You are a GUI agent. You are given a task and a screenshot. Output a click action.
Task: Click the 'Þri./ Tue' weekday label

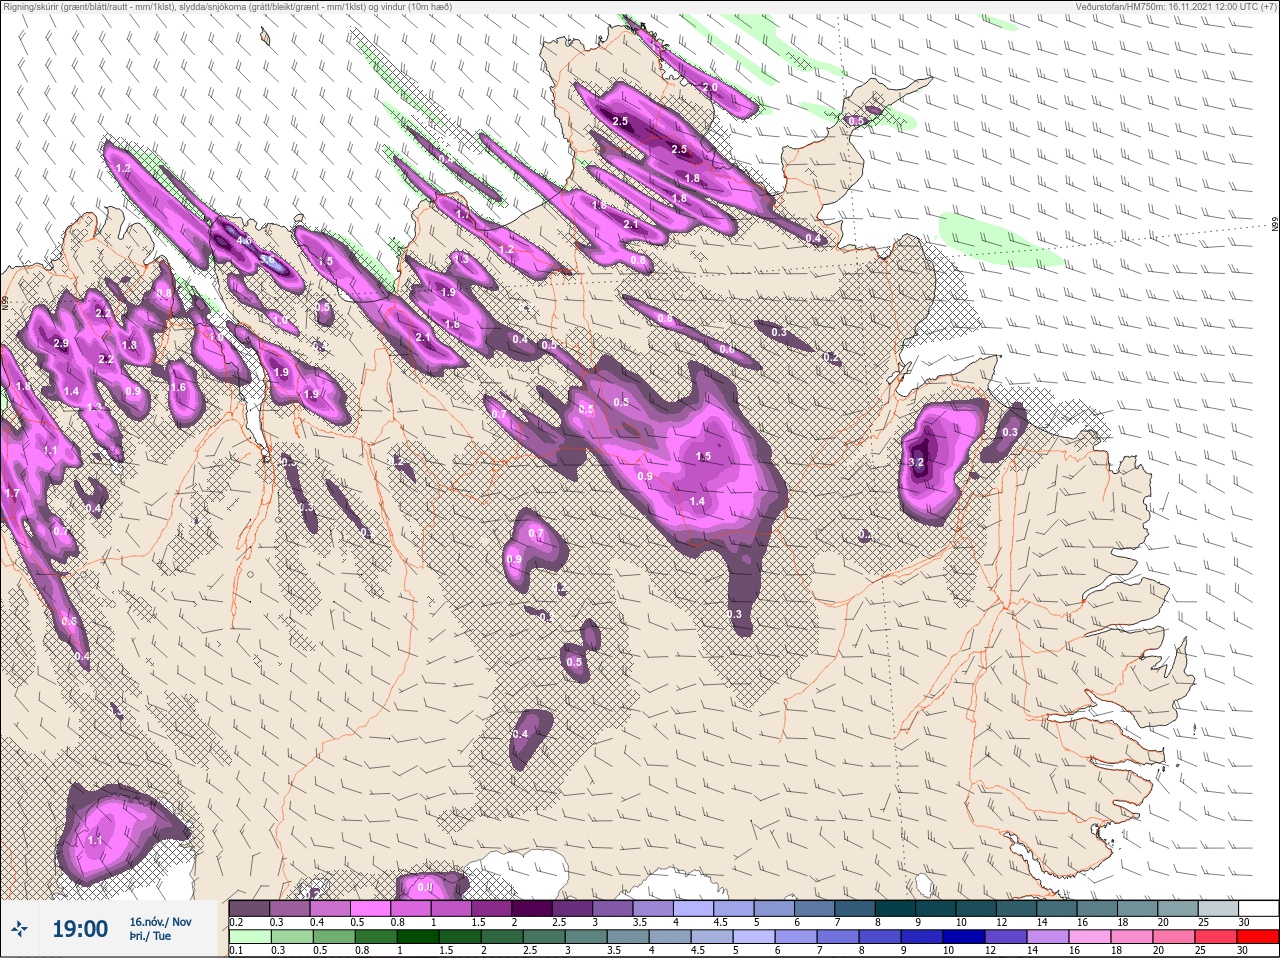150,936
